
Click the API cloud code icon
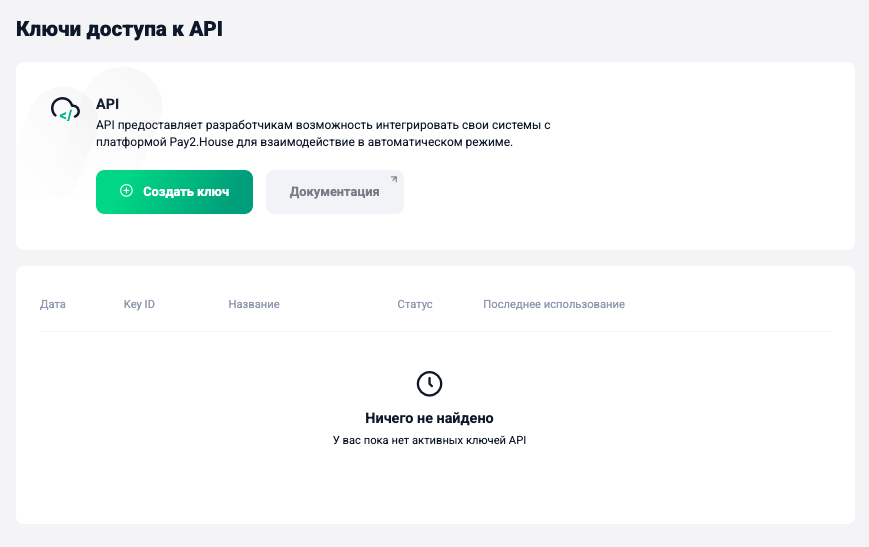pyautogui.click(x=65, y=109)
